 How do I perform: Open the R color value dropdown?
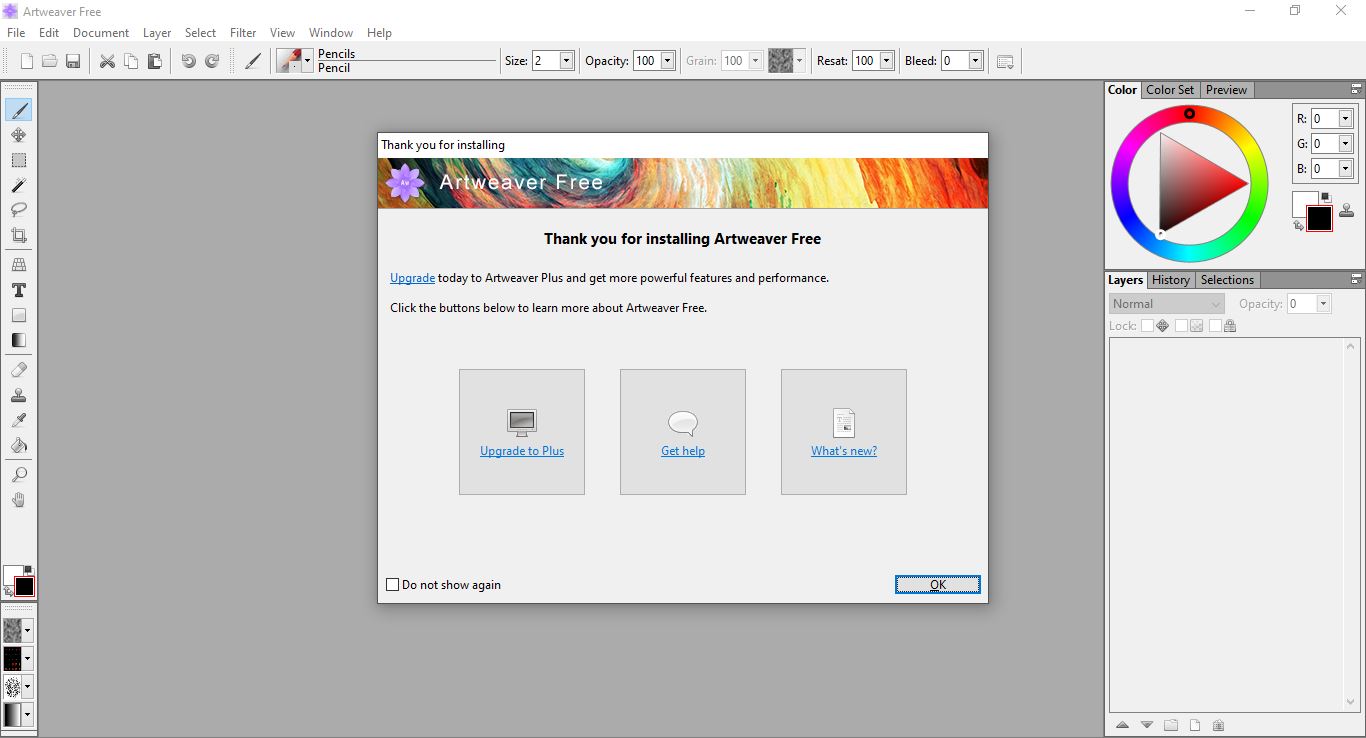point(1345,118)
